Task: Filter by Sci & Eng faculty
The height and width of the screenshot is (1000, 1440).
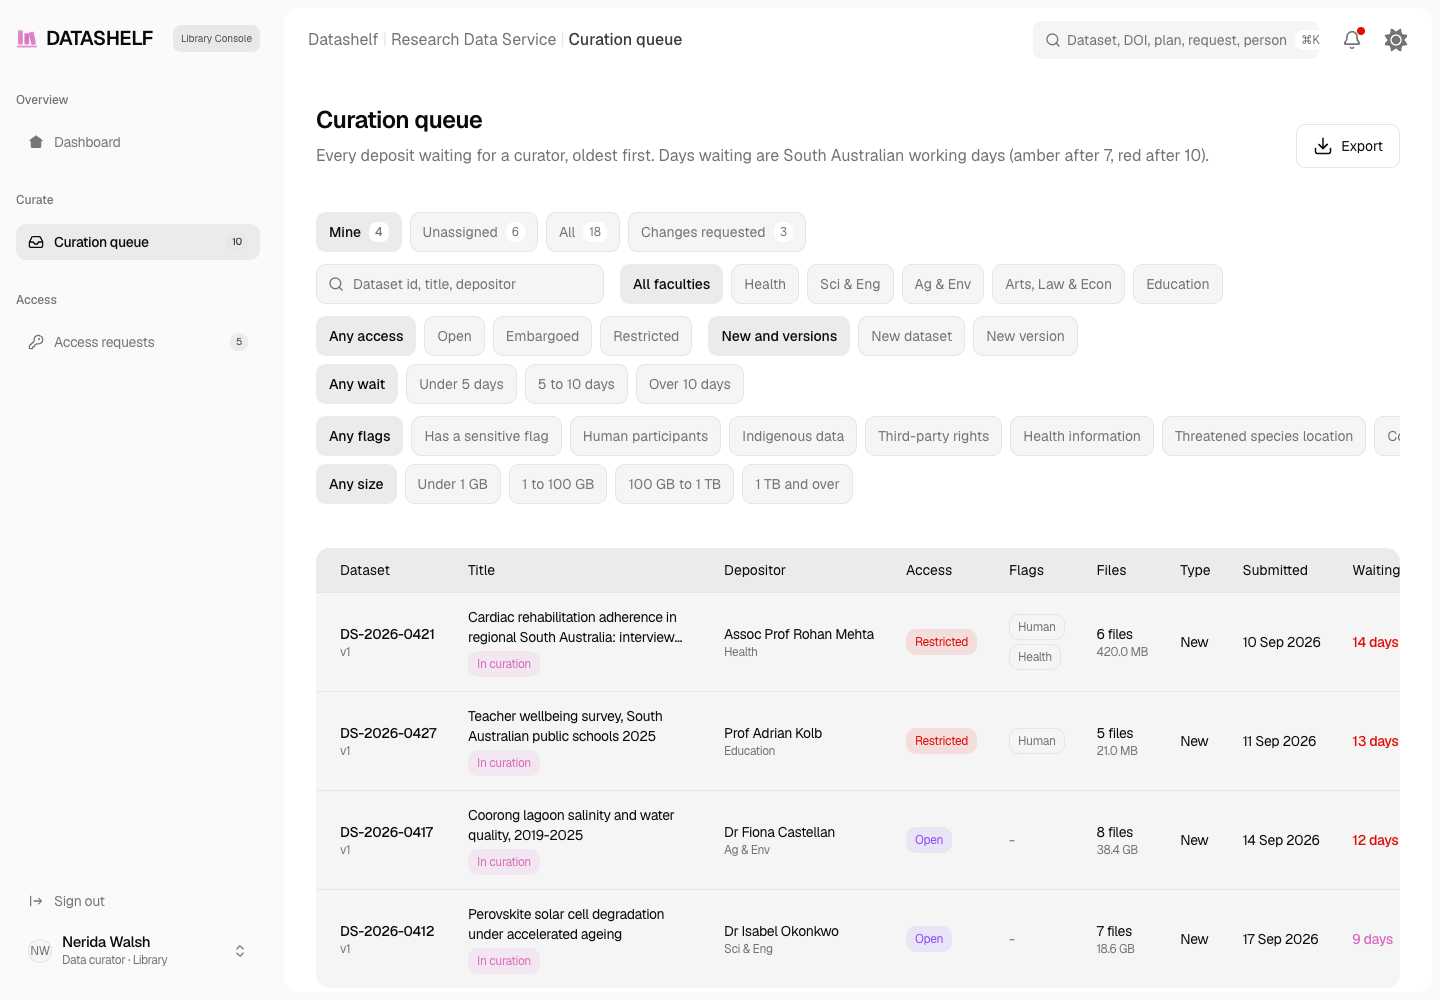Action: 850,284
